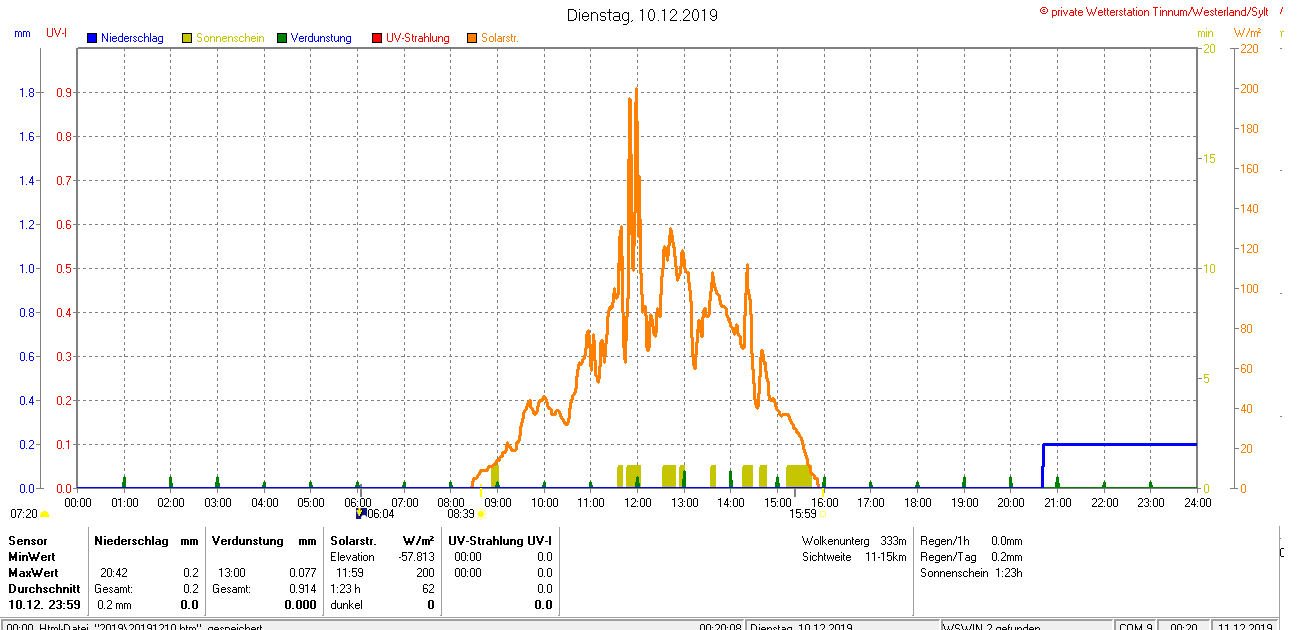Click the 20:42 precipitation max time cell
The height and width of the screenshot is (630, 1310).
click(113, 573)
